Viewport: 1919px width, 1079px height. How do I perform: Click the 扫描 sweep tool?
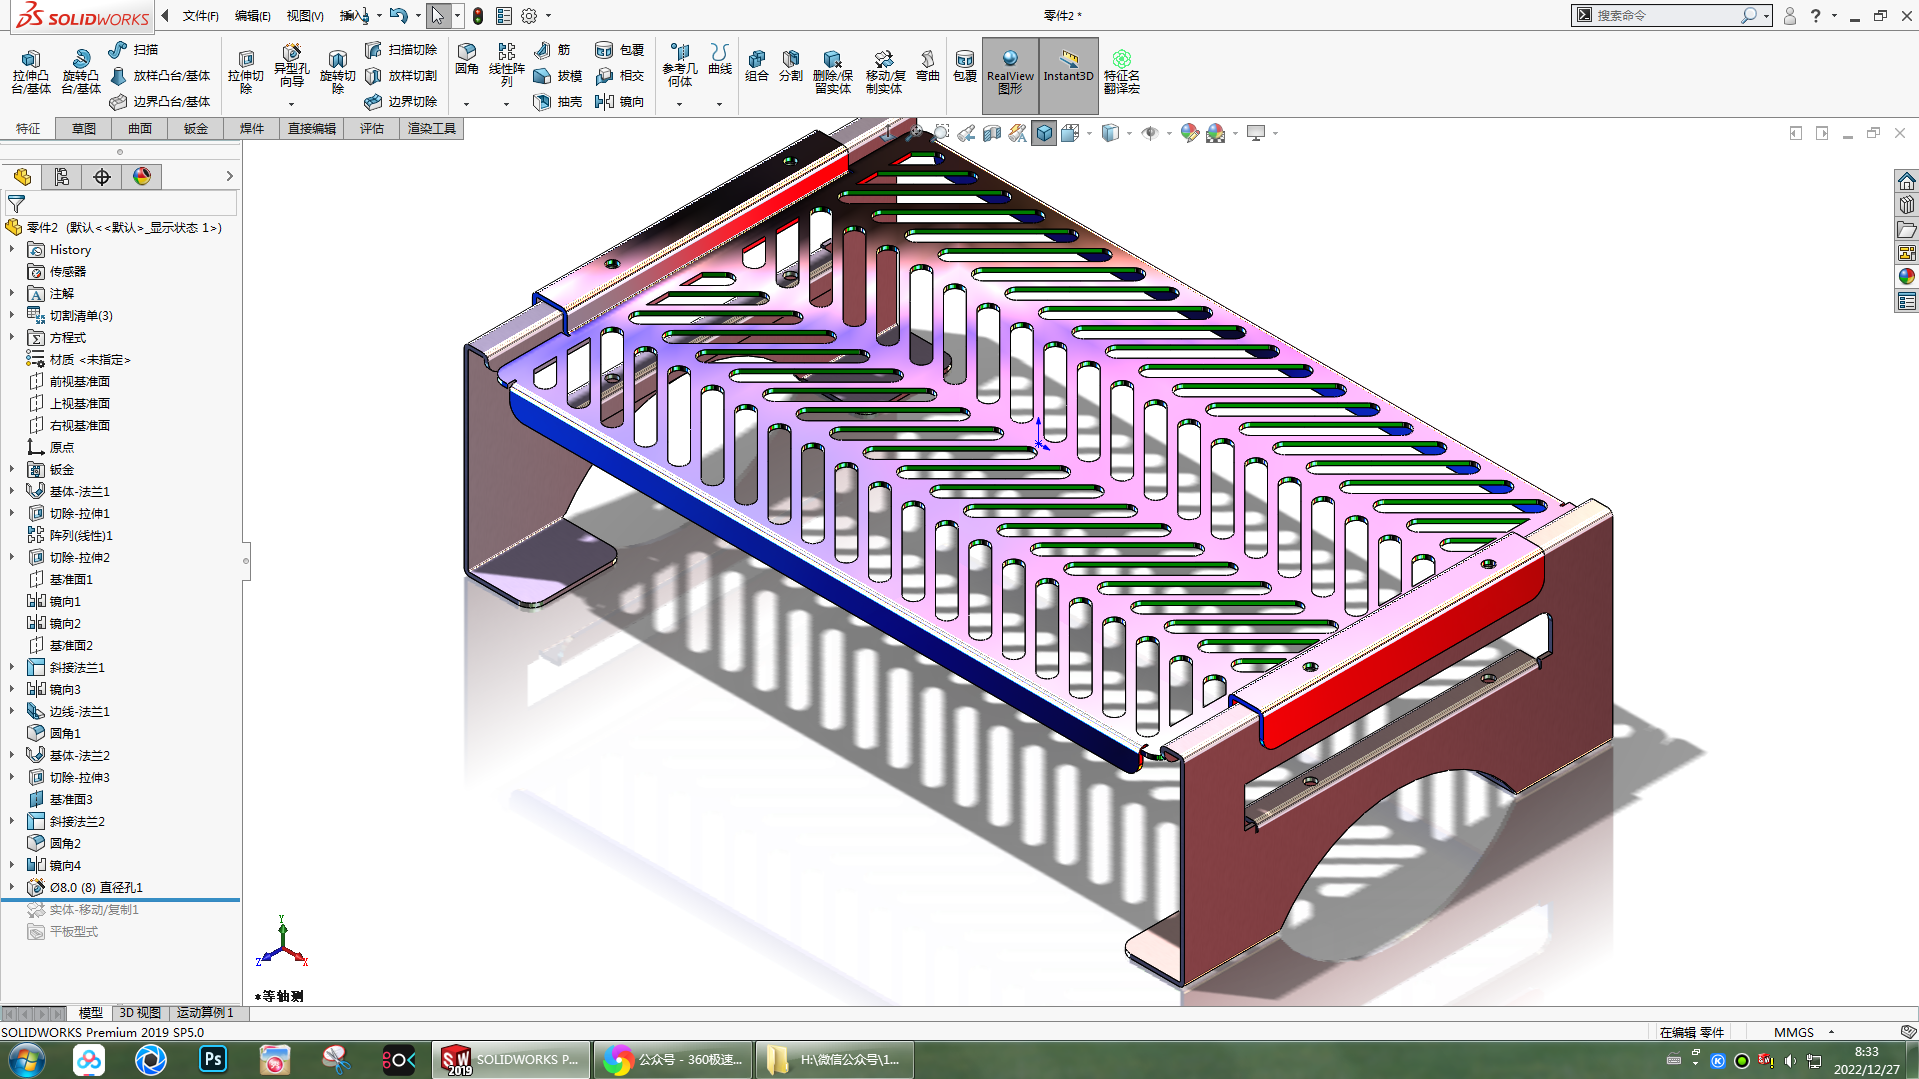[x=134, y=50]
